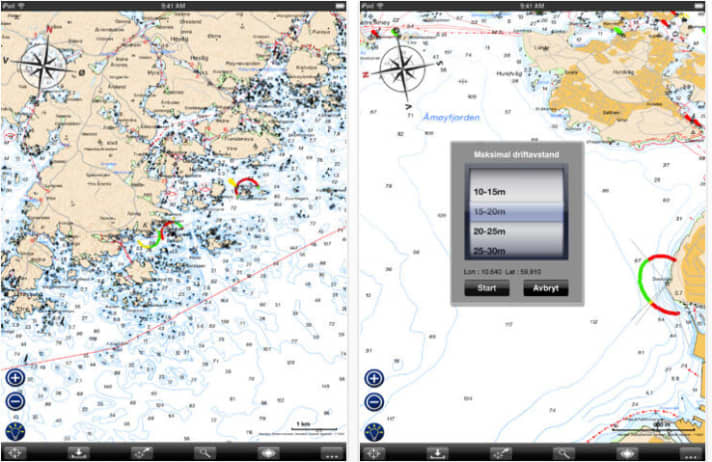Tap the crosshair position icon in right toolbar
This screenshot has height=462, width=712.
[373, 453]
